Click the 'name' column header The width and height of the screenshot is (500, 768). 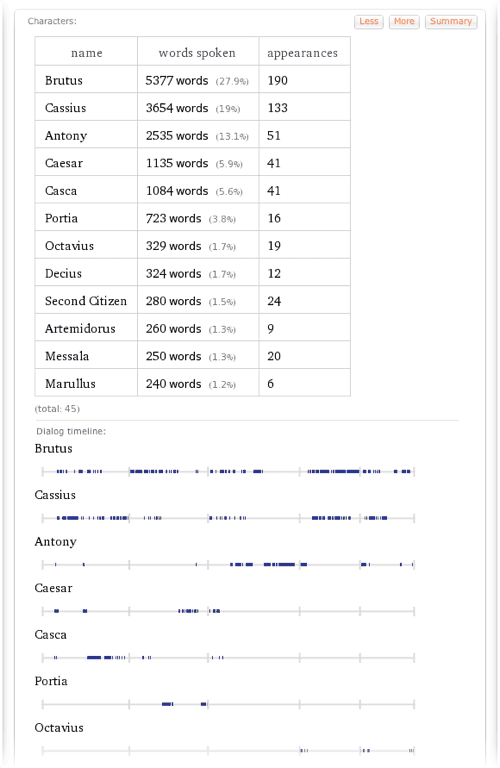86,53
